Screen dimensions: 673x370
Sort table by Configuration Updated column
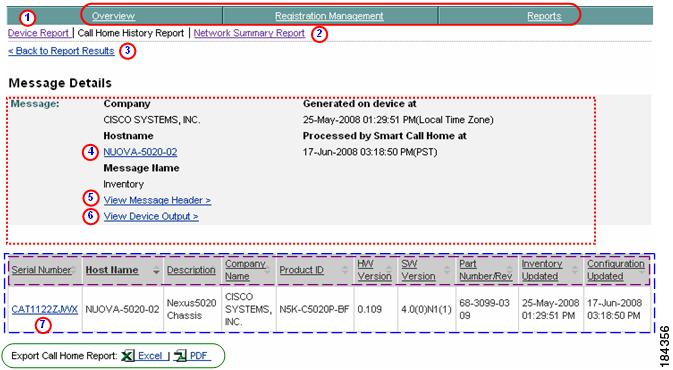point(616,270)
